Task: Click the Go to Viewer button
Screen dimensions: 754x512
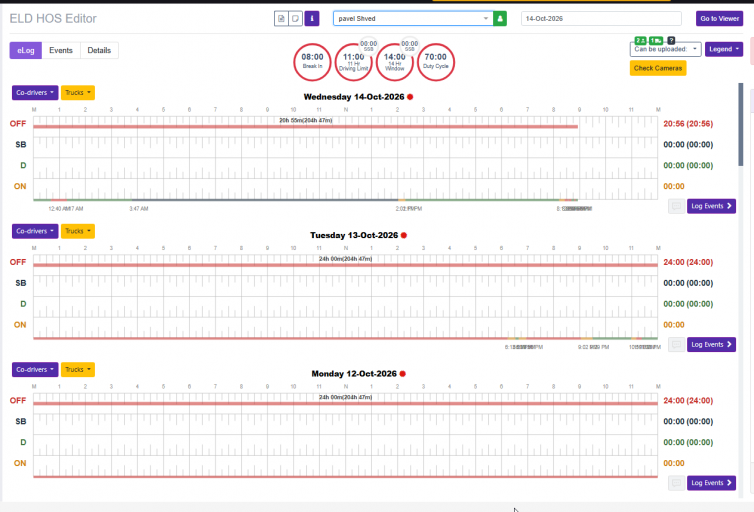Action: [719, 19]
